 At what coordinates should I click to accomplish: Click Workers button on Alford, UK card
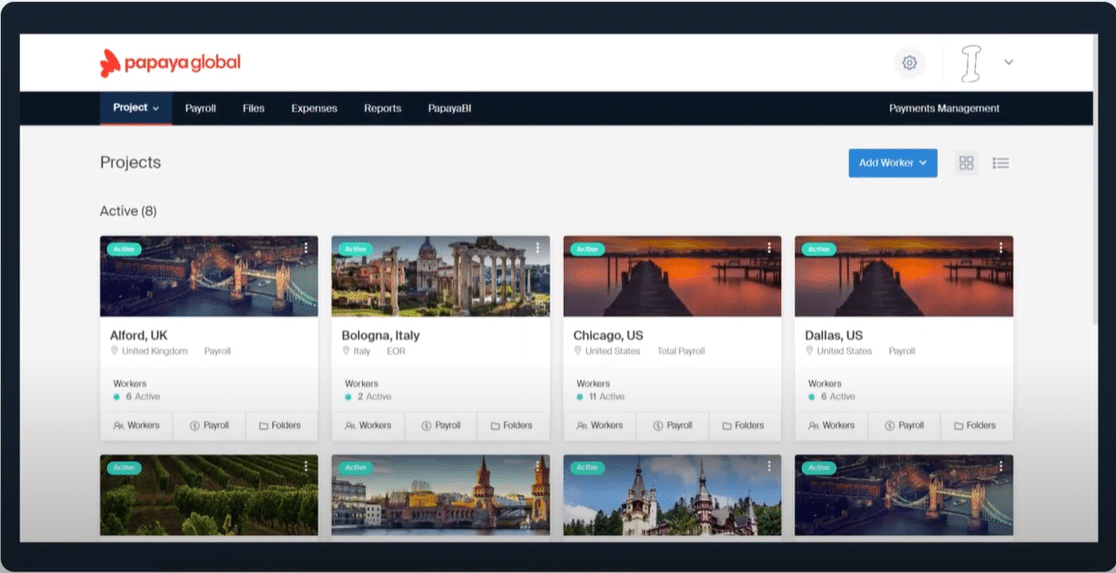(137, 426)
